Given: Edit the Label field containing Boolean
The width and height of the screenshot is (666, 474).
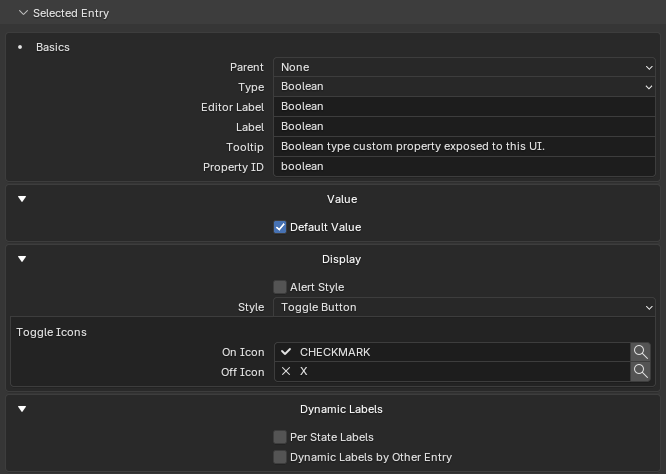Looking at the screenshot, I should pos(464,127).
